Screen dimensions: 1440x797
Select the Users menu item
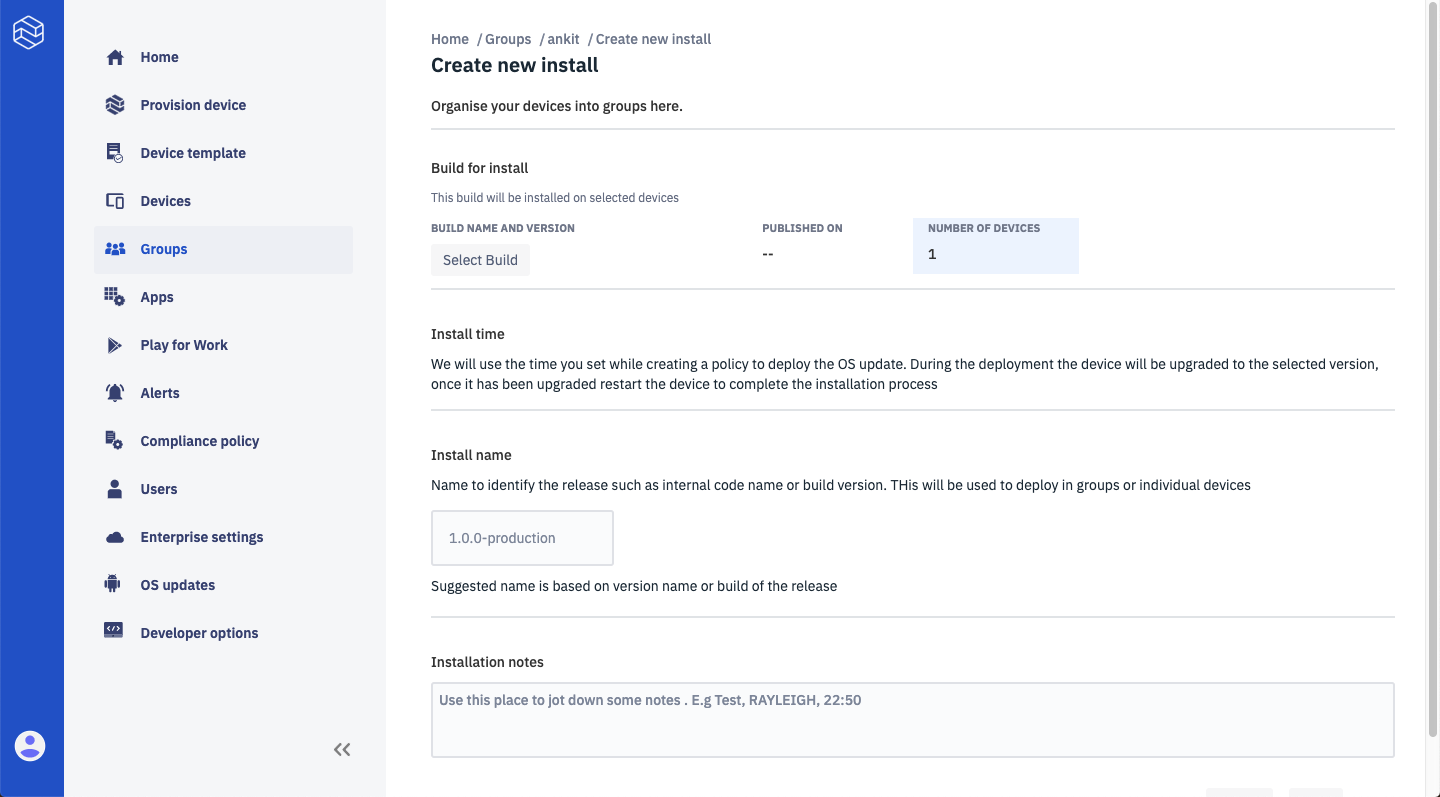coord(158,489)
